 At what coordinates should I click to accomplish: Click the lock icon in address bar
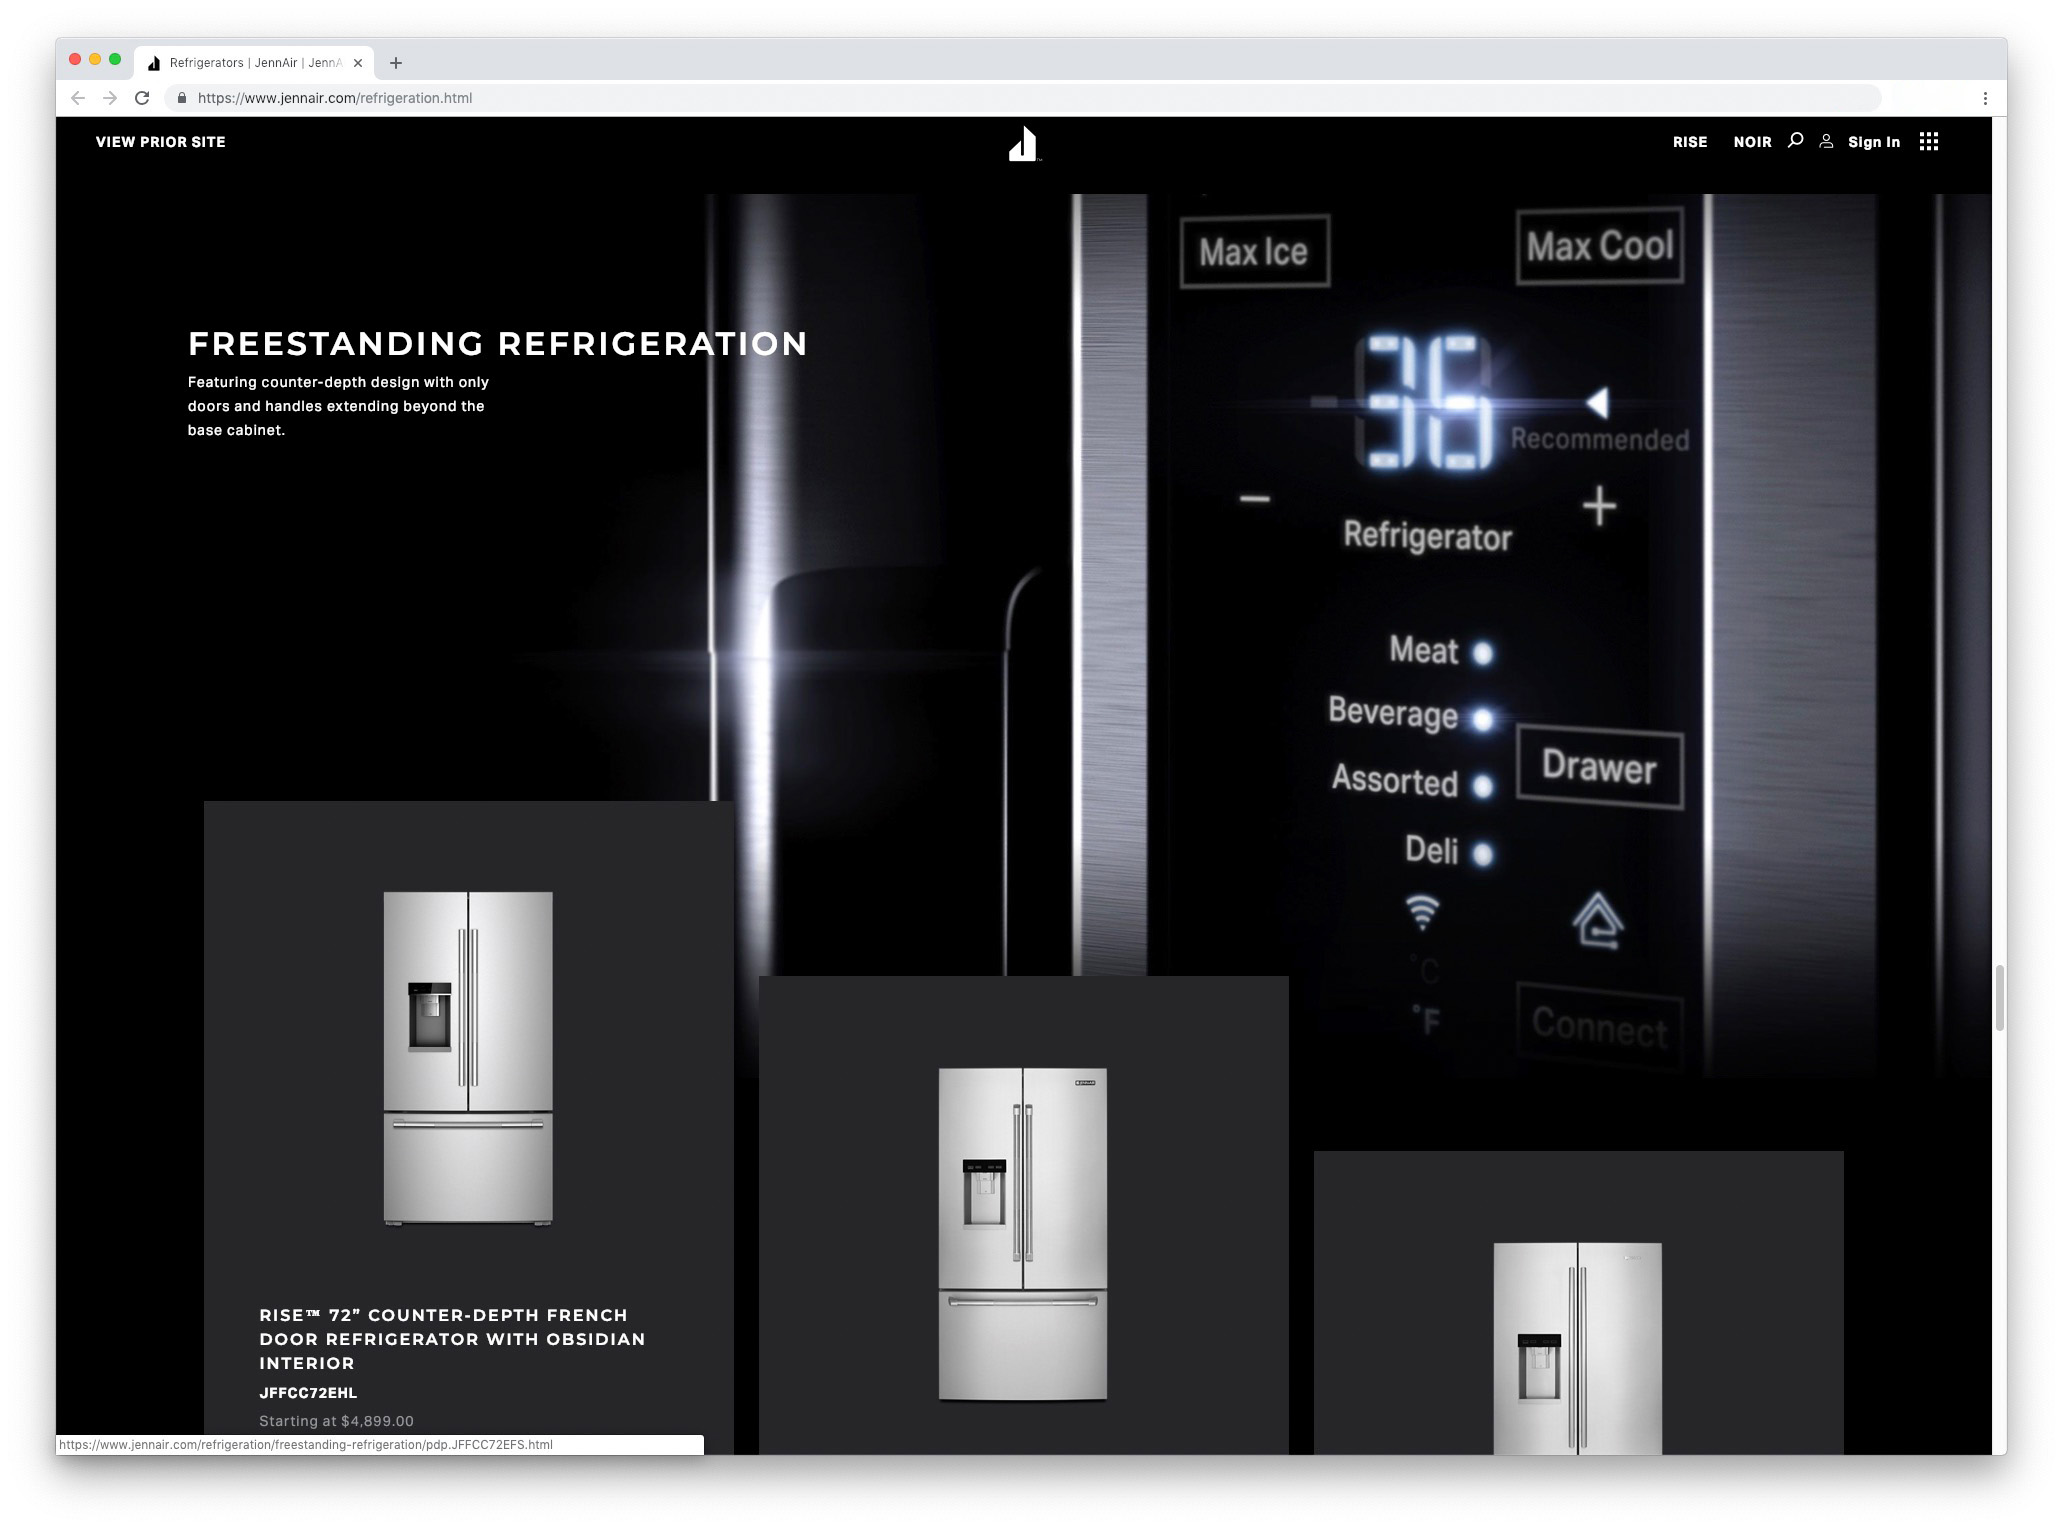click(x=181, y=98)
